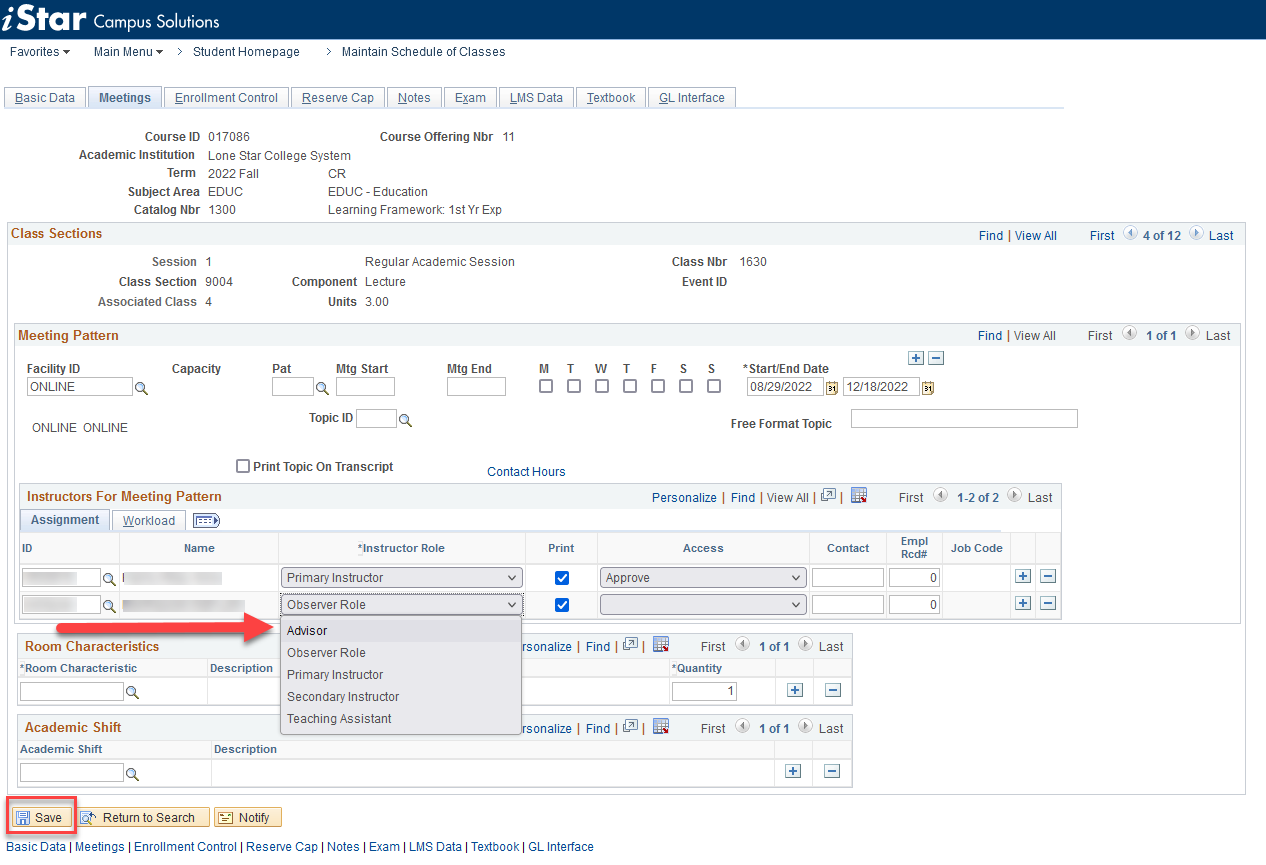This screenshot has width=1266, height=865.
Task: Click Return to Search button
Action: pos(143,818)
